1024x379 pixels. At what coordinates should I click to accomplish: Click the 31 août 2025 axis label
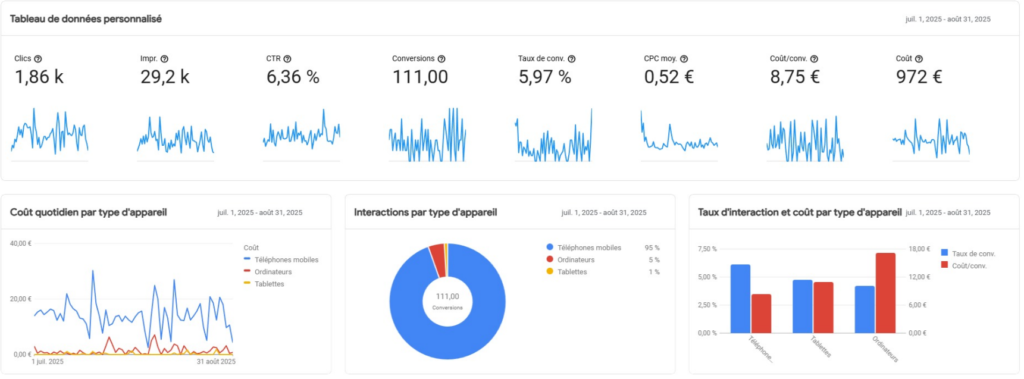pos(216,361)
